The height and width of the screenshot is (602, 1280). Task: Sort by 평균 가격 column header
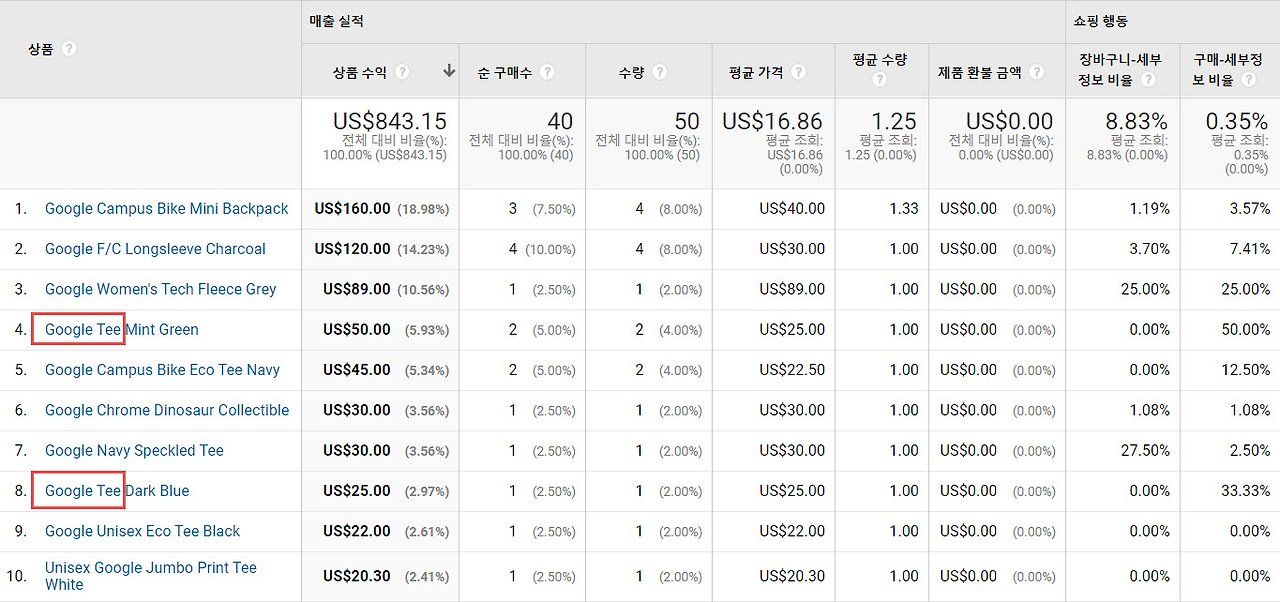pos(756,72)
